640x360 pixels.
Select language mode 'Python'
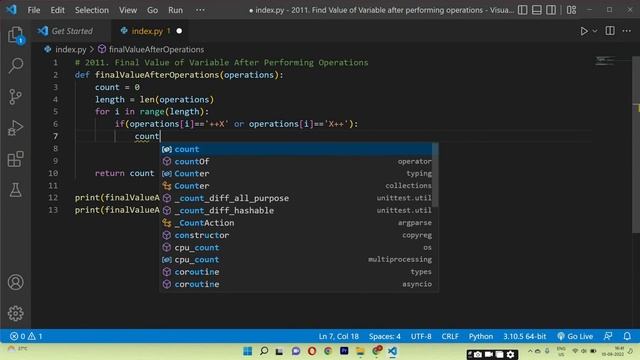pyautogui.click(x=481, y=336)
